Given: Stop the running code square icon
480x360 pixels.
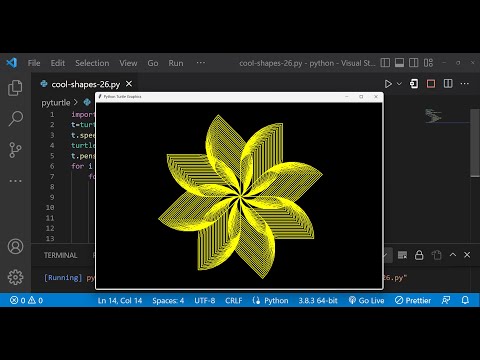Looking at the screenshot, I should [x=431, y=84].
